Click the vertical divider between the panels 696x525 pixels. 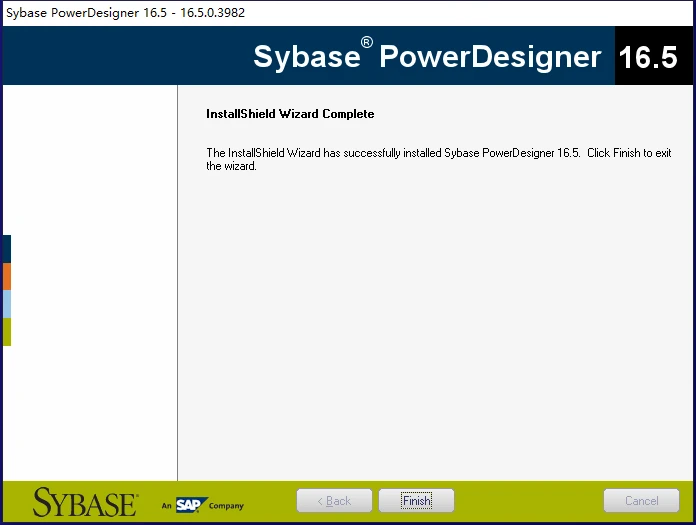178,283
